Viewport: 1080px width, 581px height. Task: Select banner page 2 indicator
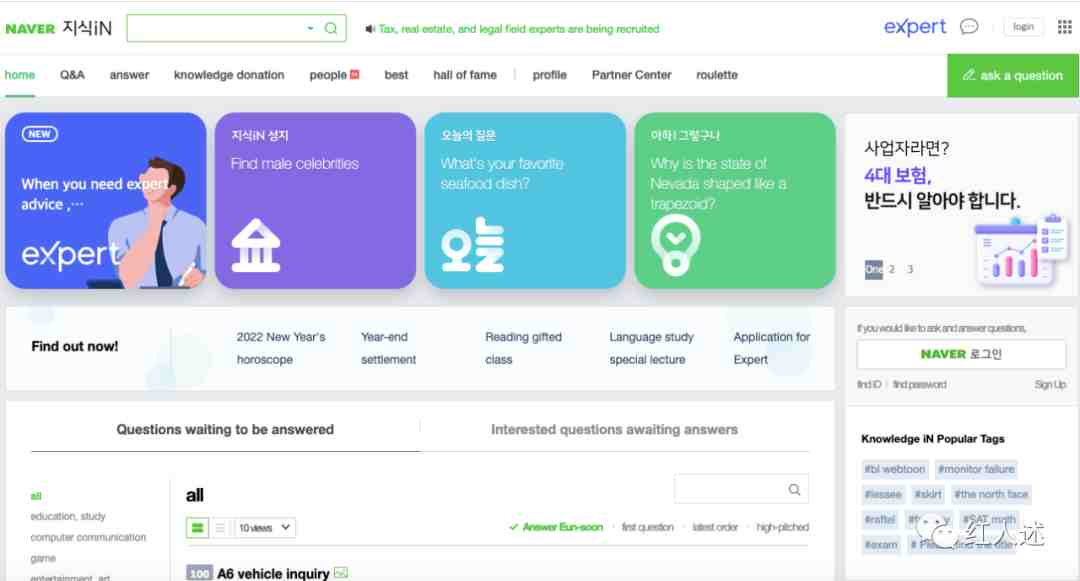pos(891,269)
